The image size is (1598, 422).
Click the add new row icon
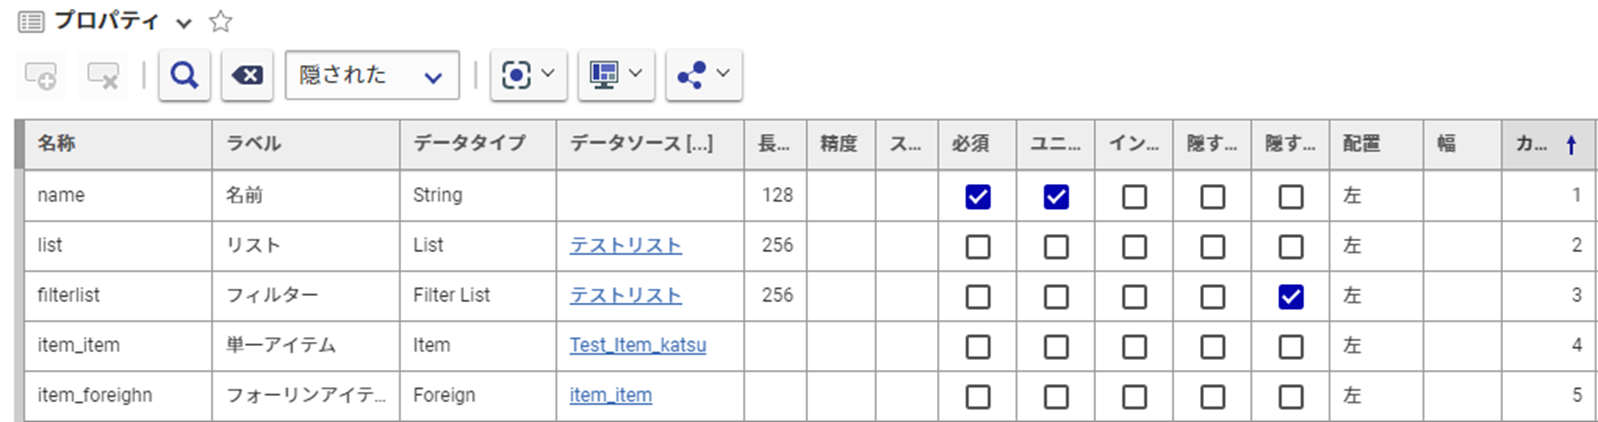(x=41, y=76)
